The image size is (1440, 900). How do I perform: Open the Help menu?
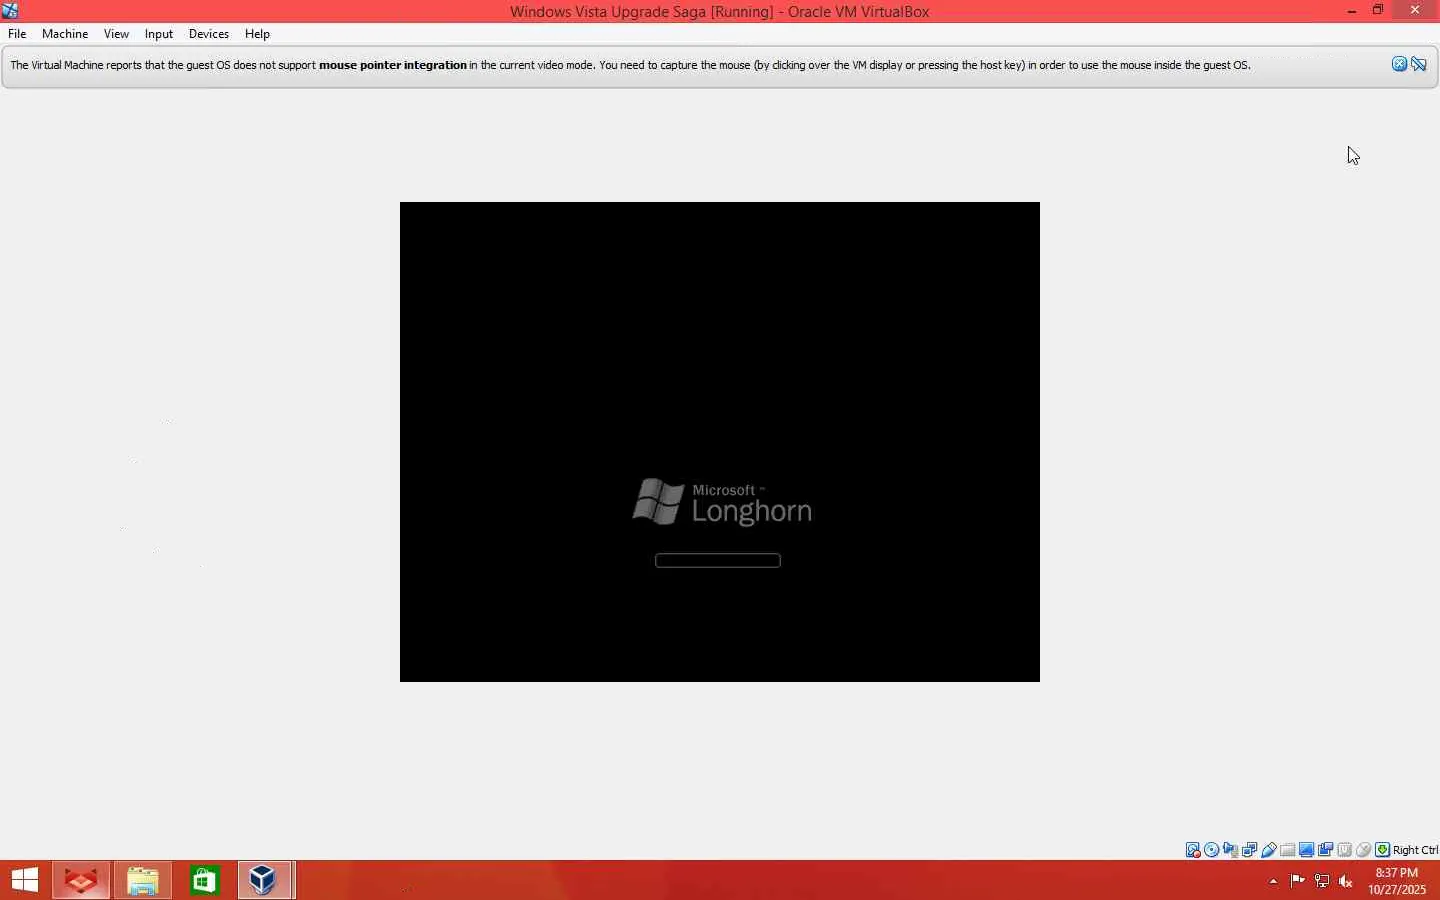point(257,34)
